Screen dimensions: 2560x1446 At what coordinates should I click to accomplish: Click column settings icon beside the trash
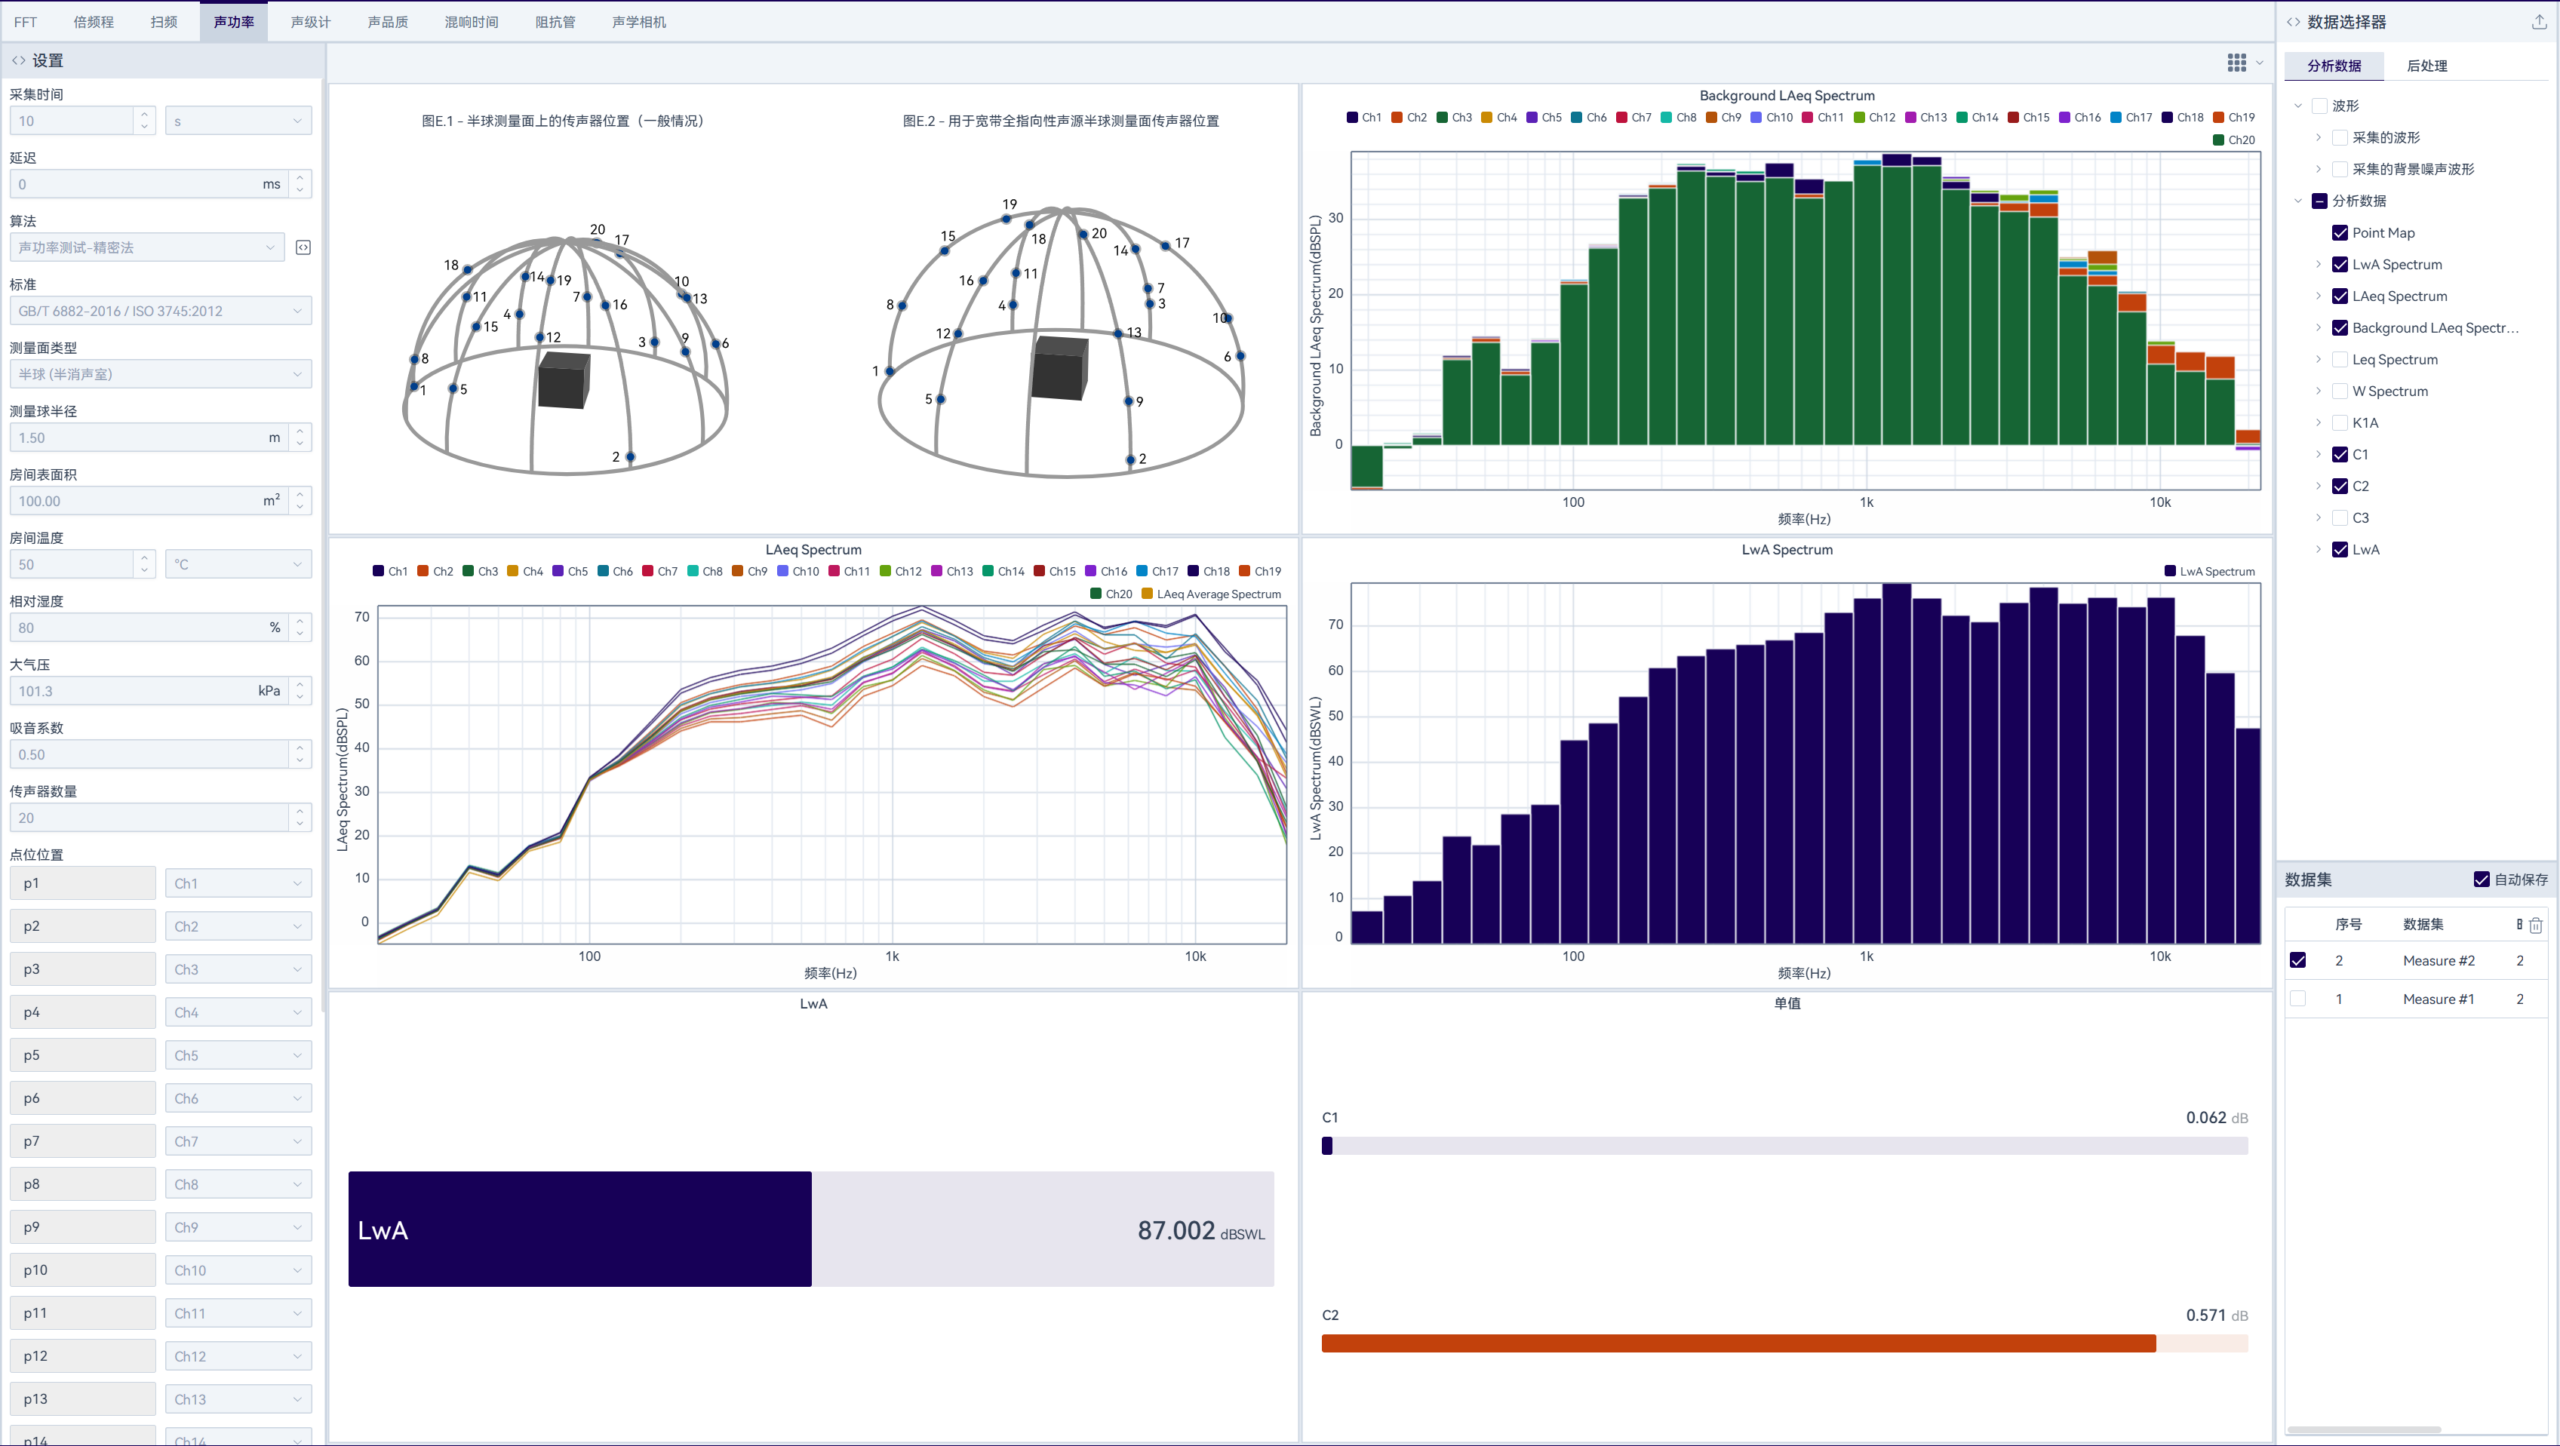pyautogui.click(x=2519, y=925)
